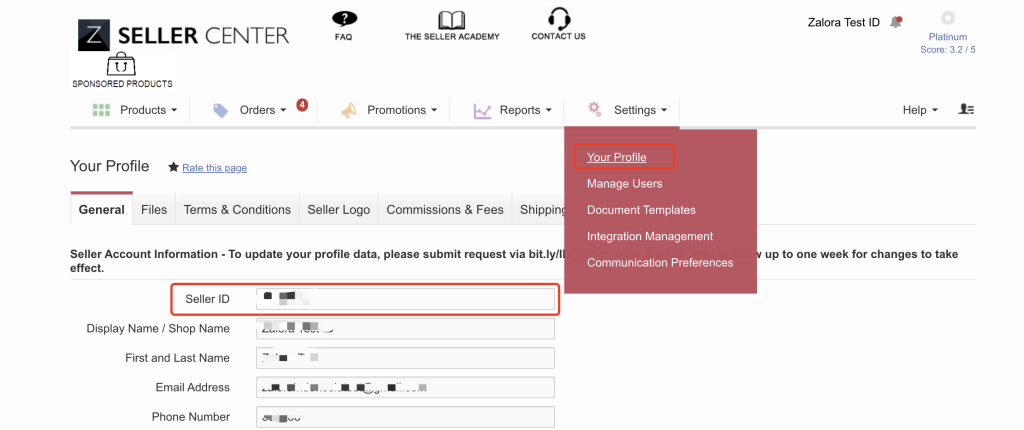1024x430 pixels.
Task: Click the Platinum rating badge icon
Action: [948, 18]
